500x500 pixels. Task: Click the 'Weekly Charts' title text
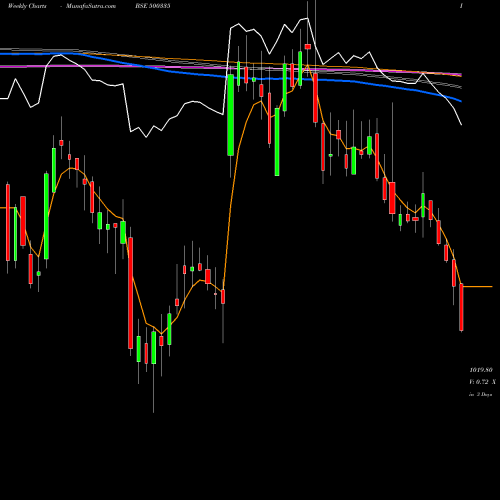27,6
